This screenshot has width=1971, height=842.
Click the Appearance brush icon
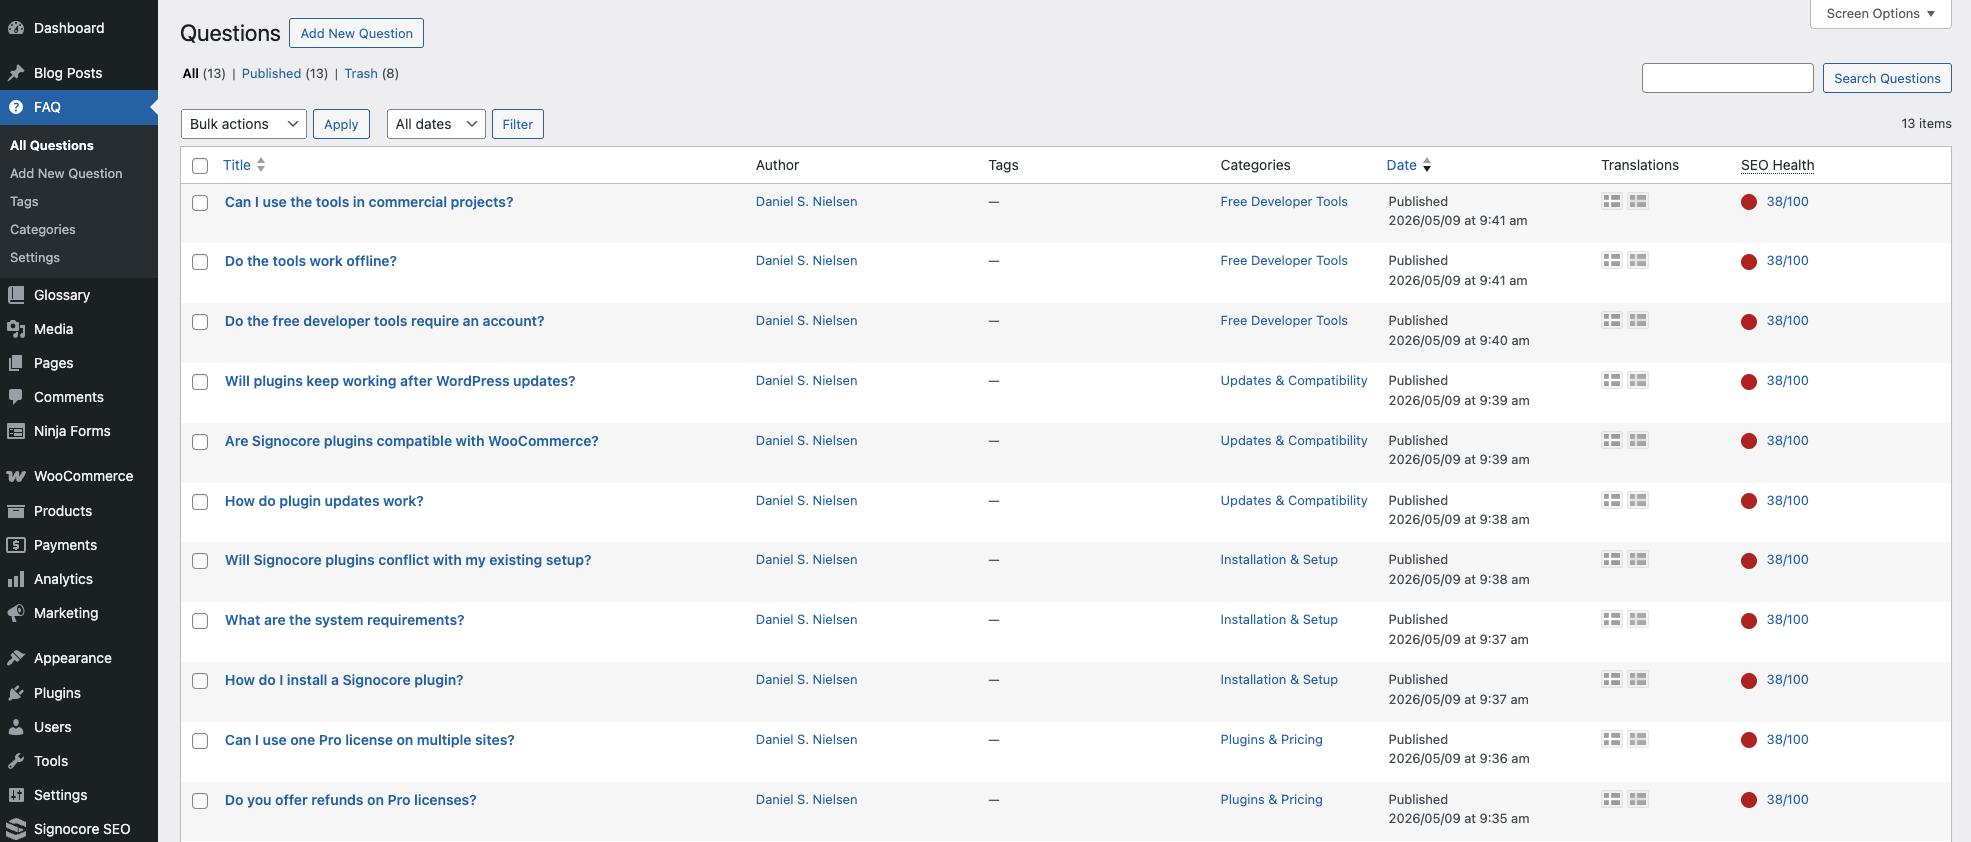pyautogui.click(x=16, y=658)
